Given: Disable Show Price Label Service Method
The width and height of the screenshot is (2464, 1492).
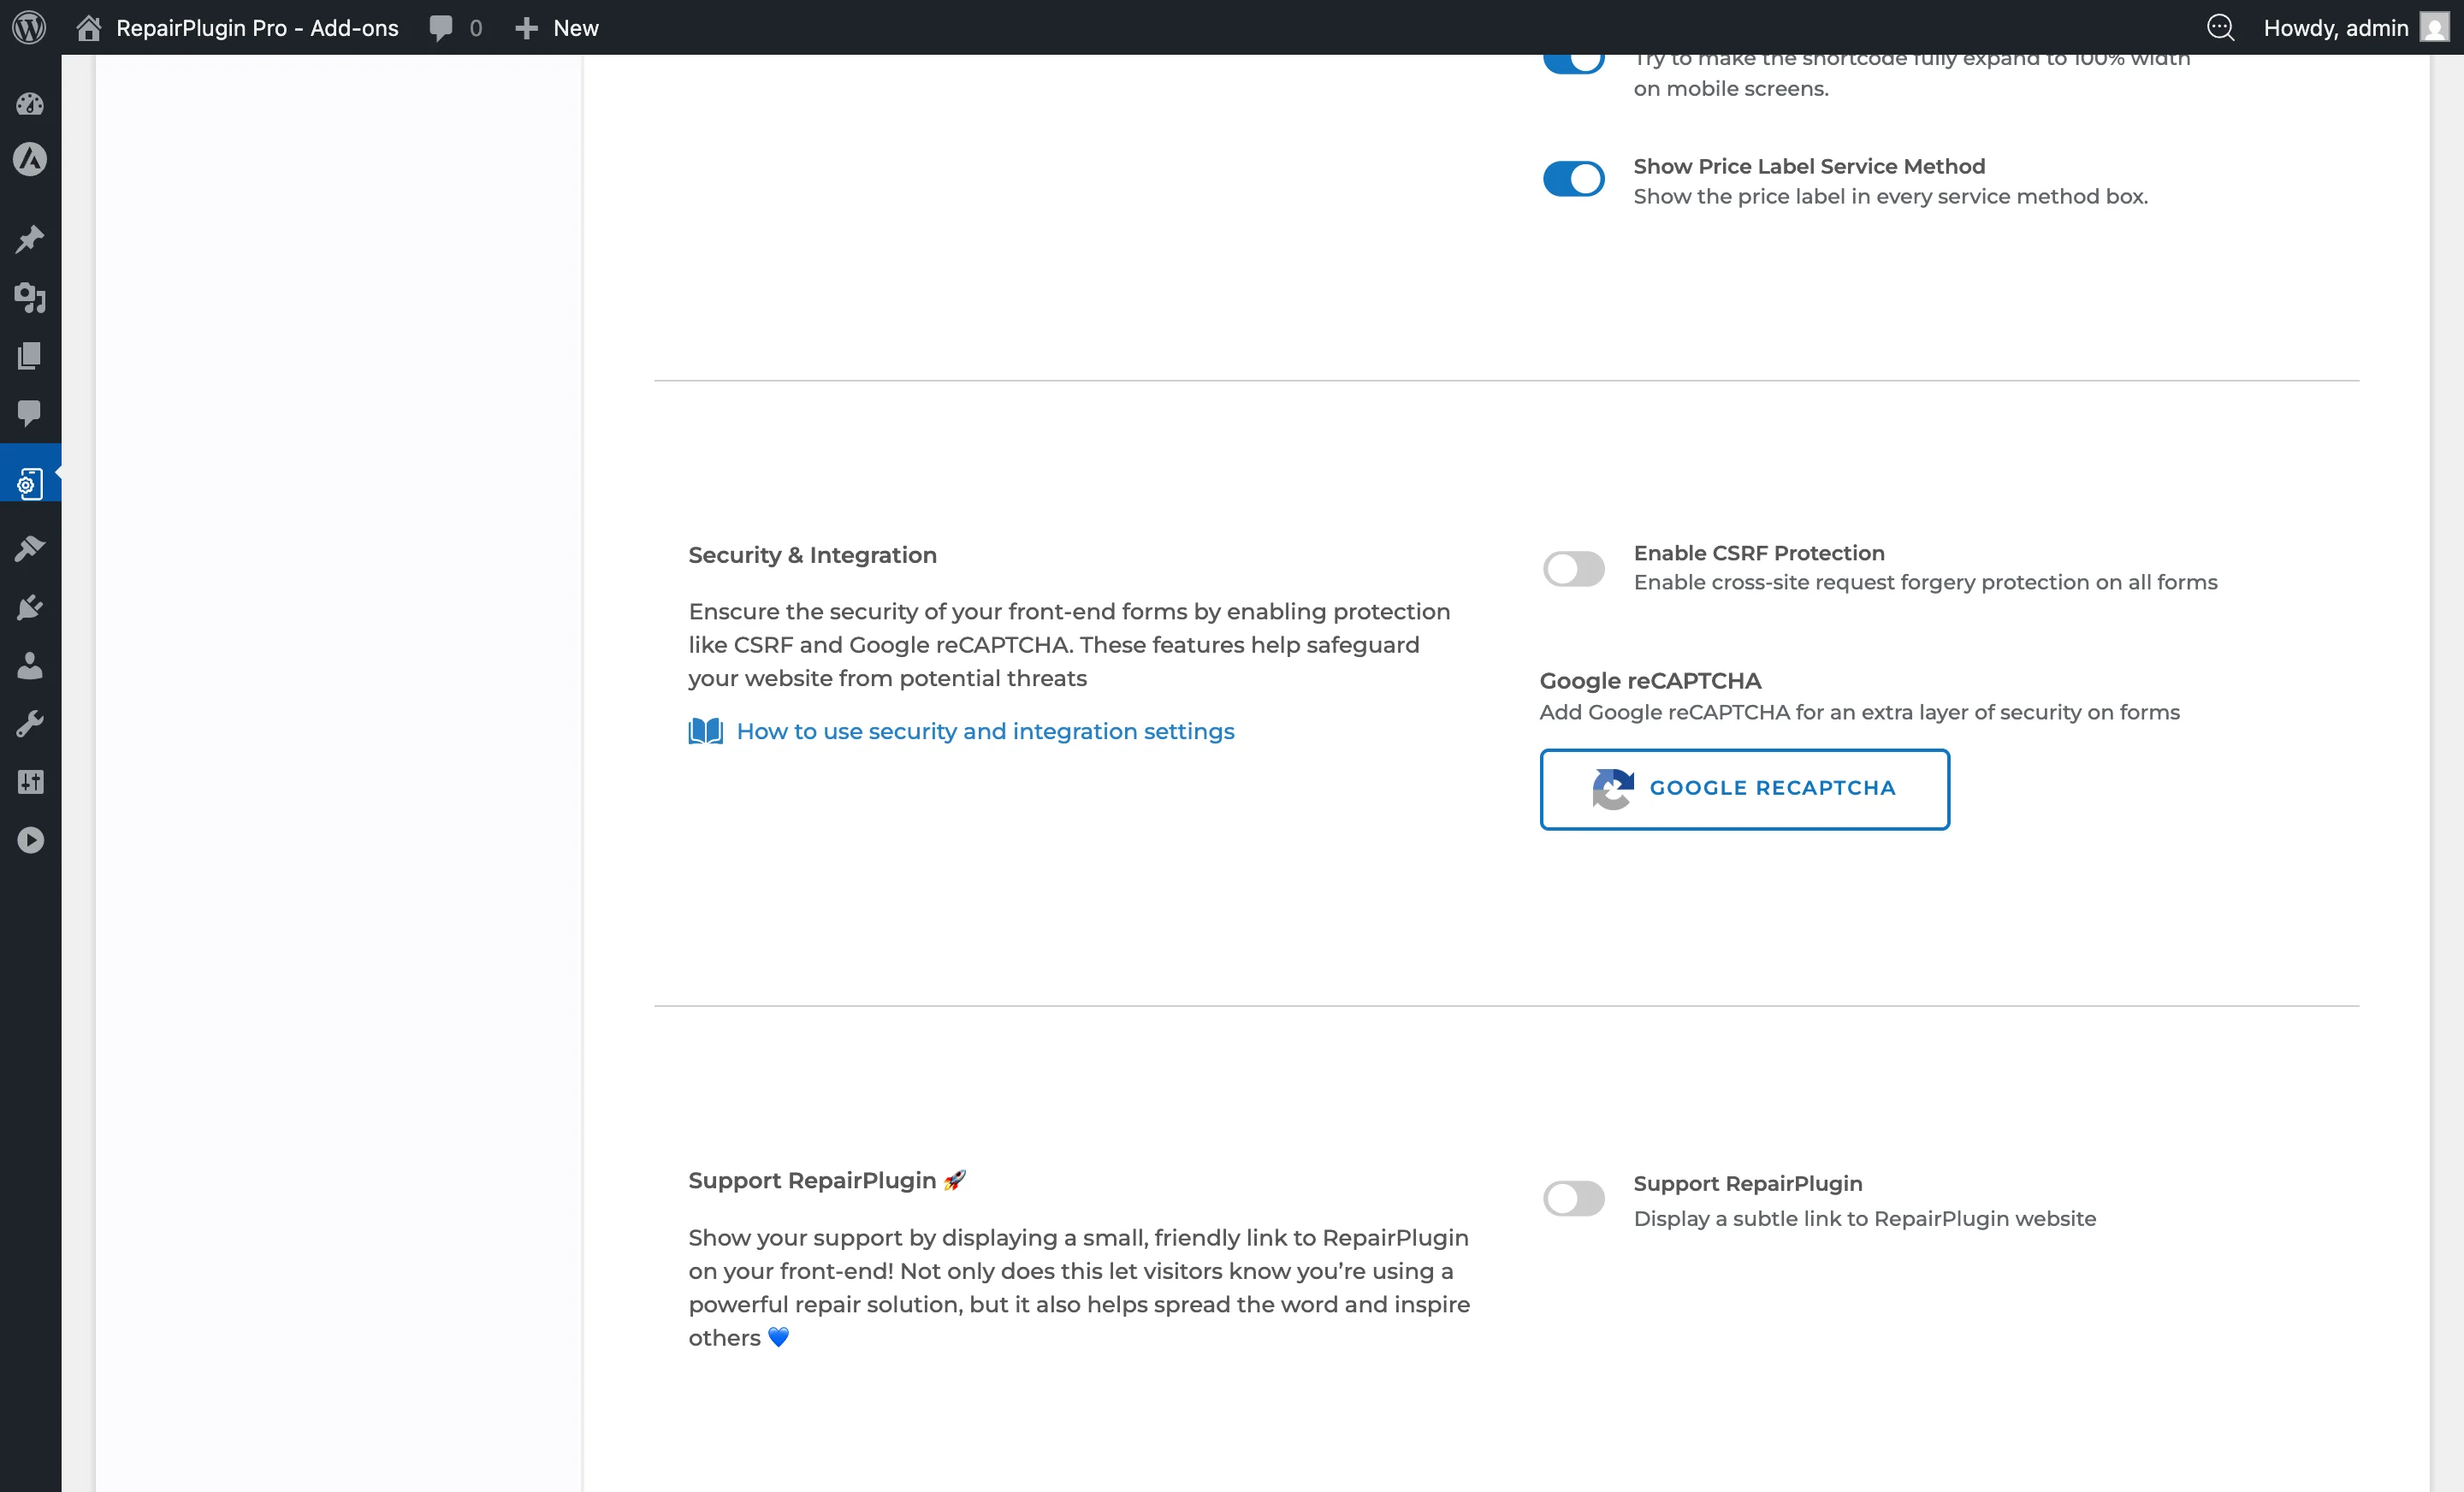Looking at the screenshot, I should point(1573,178).
